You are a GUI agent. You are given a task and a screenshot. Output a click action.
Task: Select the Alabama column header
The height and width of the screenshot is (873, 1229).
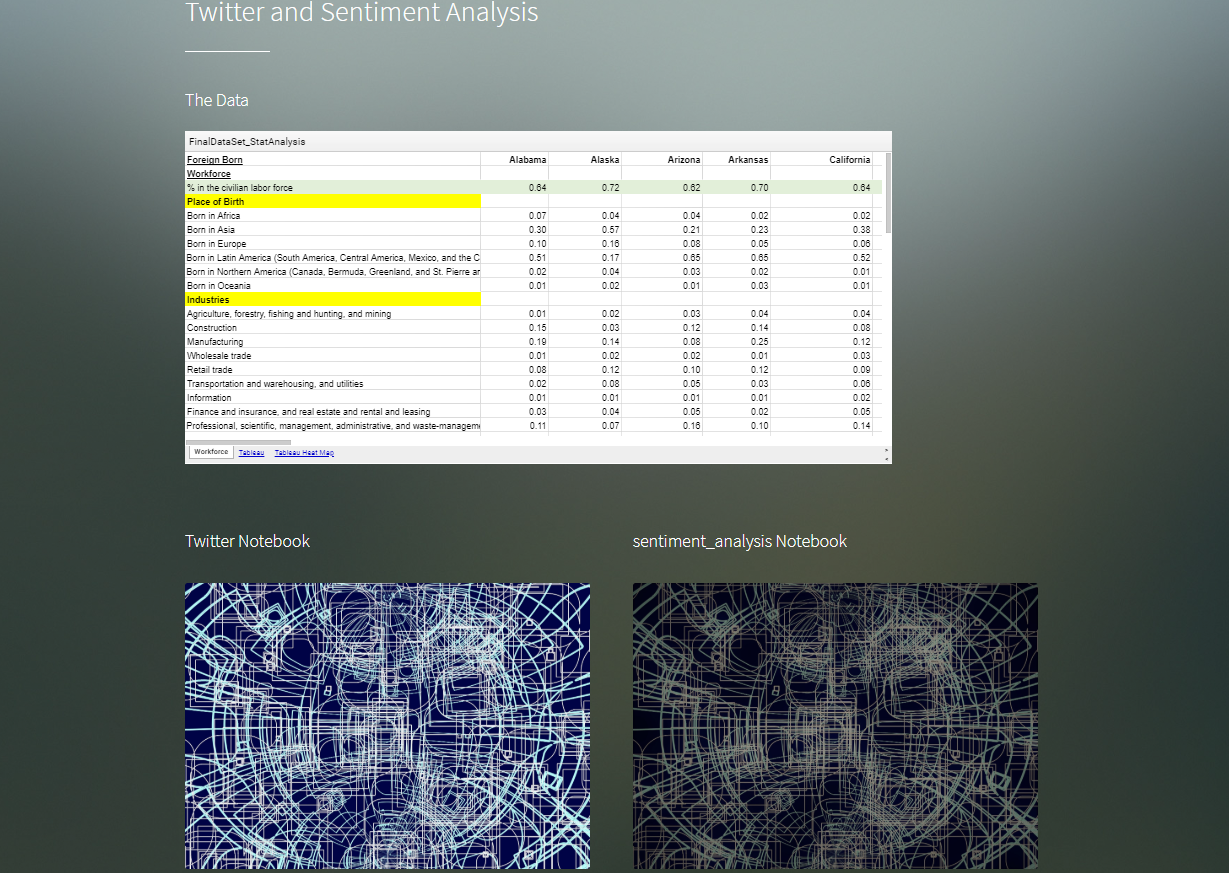[x=528, y=158]
